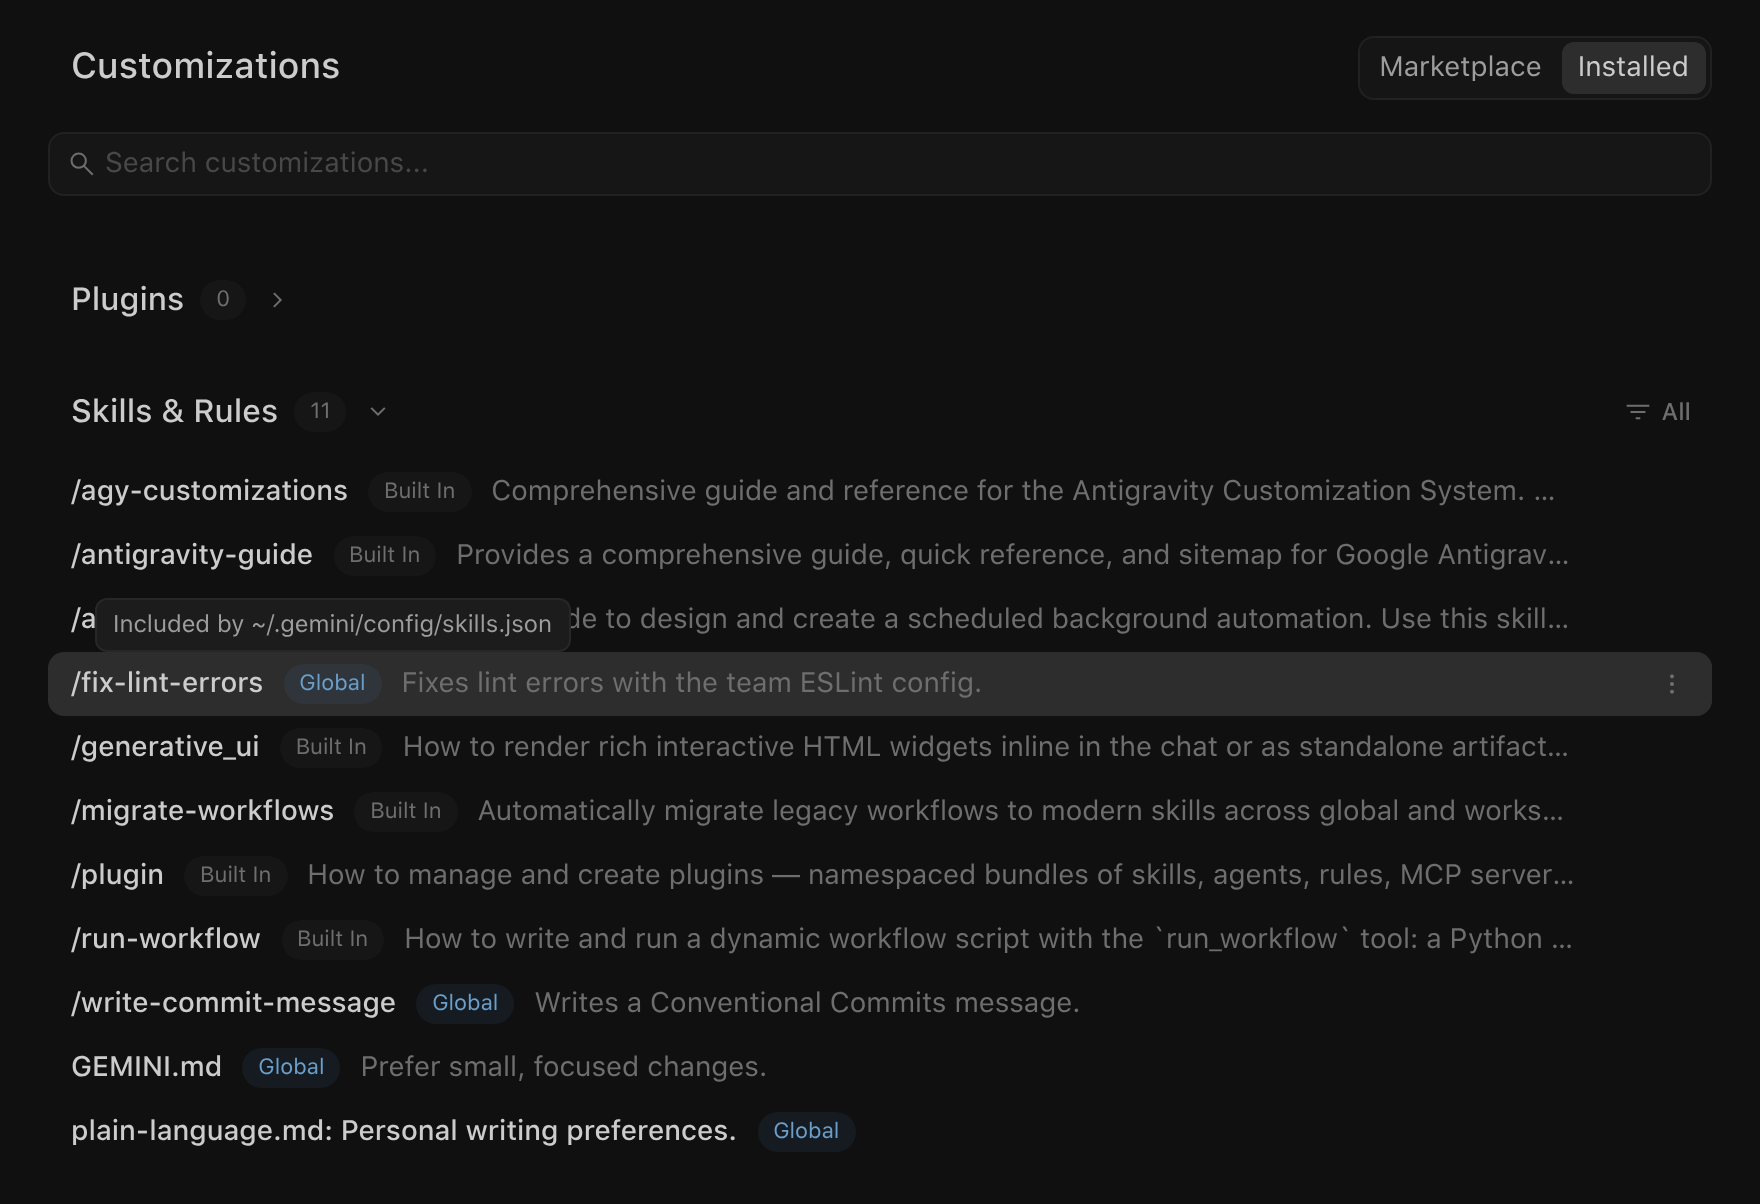Screen dimensions: 1760x1204
Task: Collapse the Skills & Rules section chevron
Action: [378, 412]
